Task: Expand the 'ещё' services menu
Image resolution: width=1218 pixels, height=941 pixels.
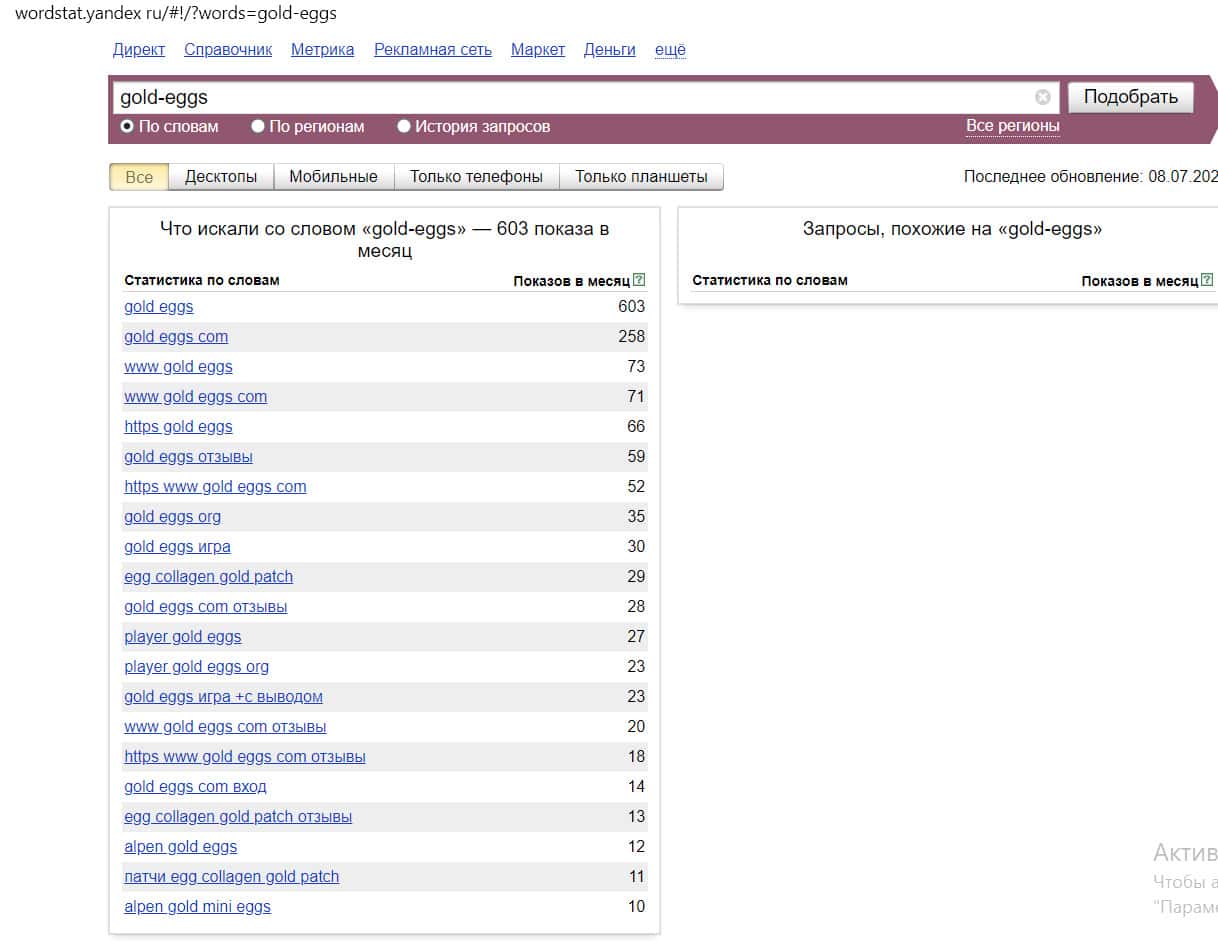Action: (x=670, y=50)
